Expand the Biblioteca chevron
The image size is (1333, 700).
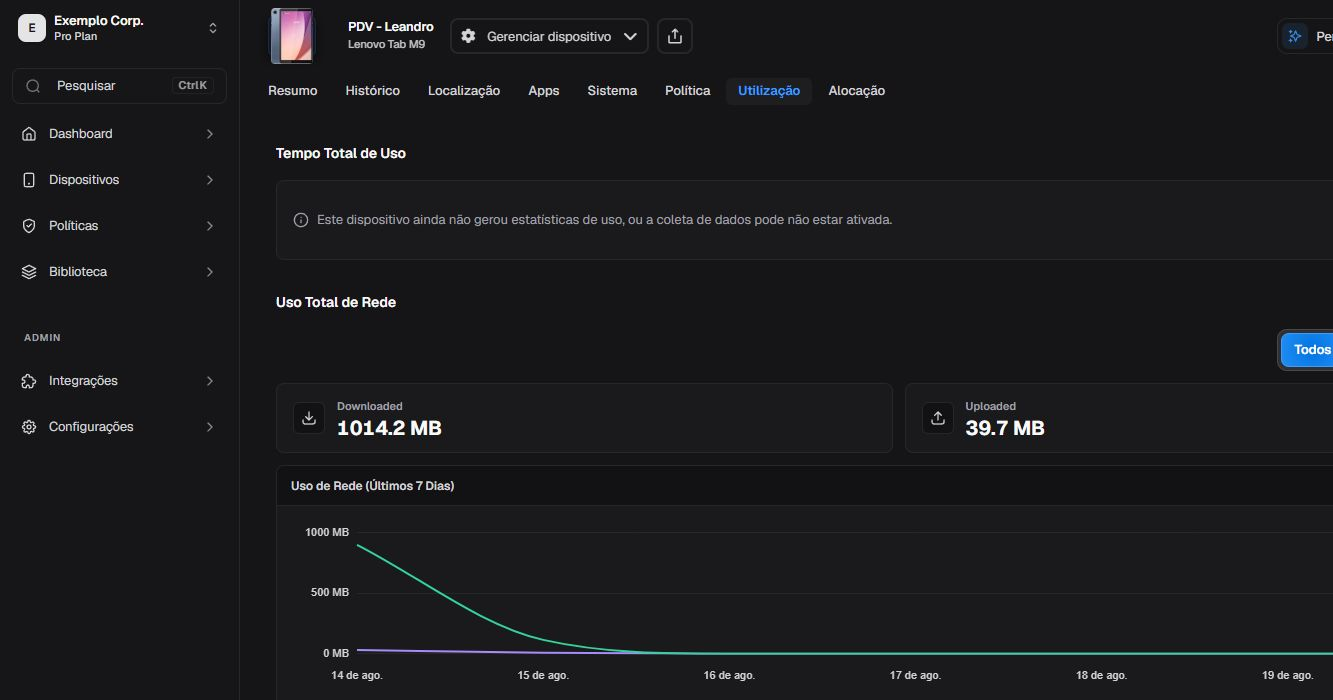point(210,272)
